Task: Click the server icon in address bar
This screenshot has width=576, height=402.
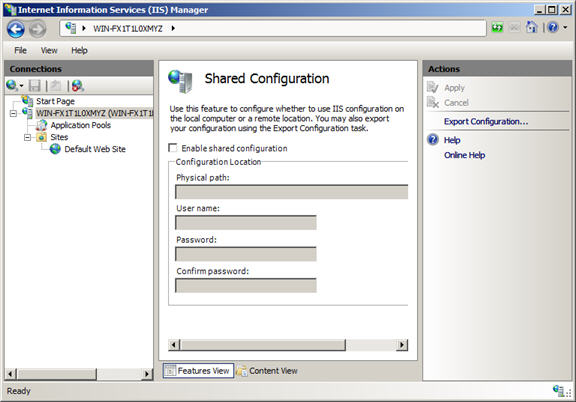Action: pyautogui.click(x=71, y=28)
